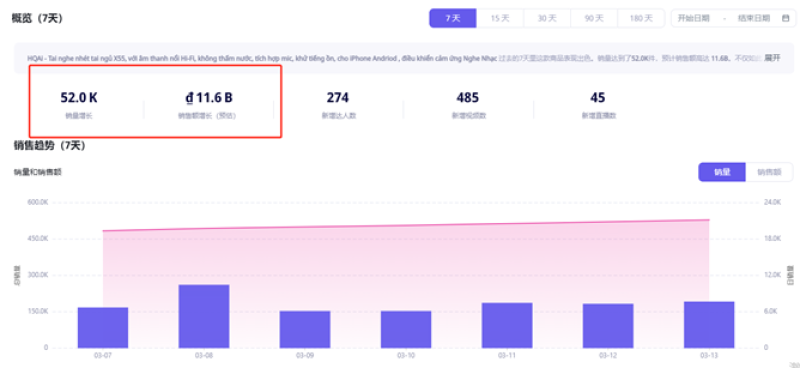Click the tallest bar at 03-08

(204, 316)
